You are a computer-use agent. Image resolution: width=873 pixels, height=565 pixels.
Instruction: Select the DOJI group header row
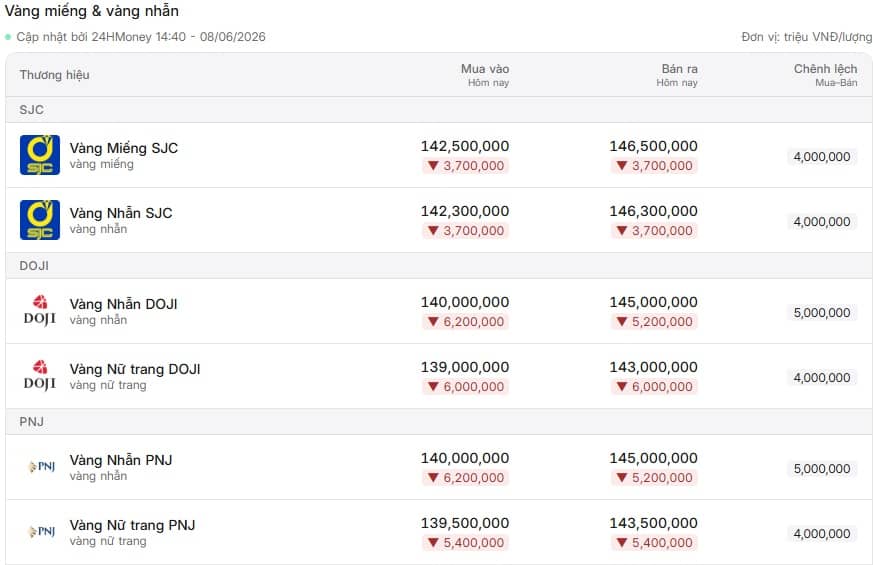439,266
